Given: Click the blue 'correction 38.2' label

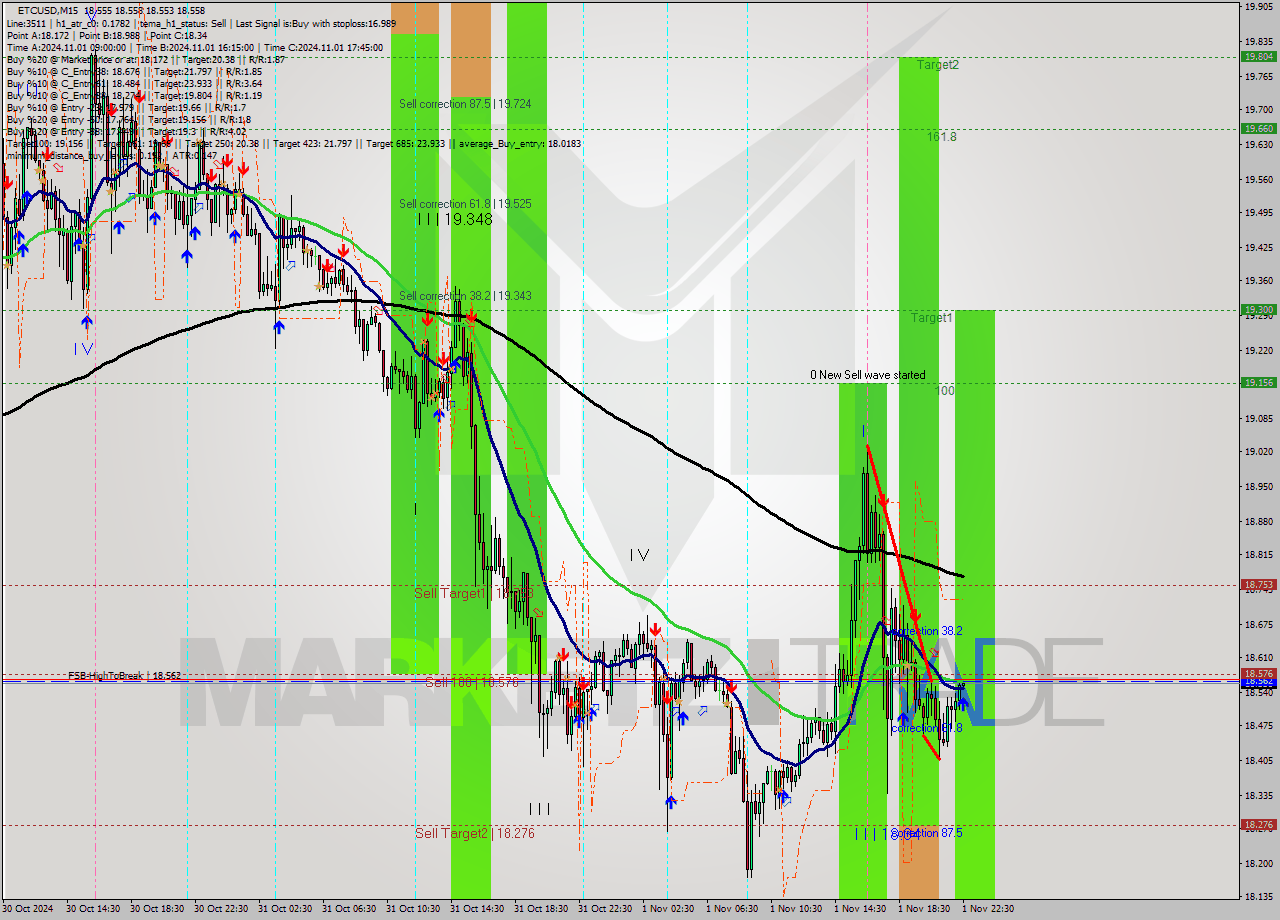Looking at the screenshot, I should click(927, 631).
